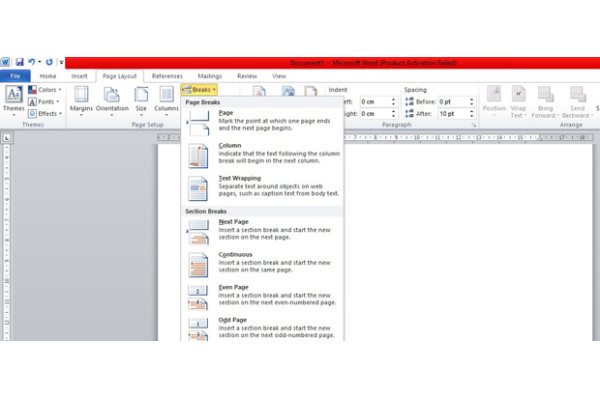Open the File tab

15,76
